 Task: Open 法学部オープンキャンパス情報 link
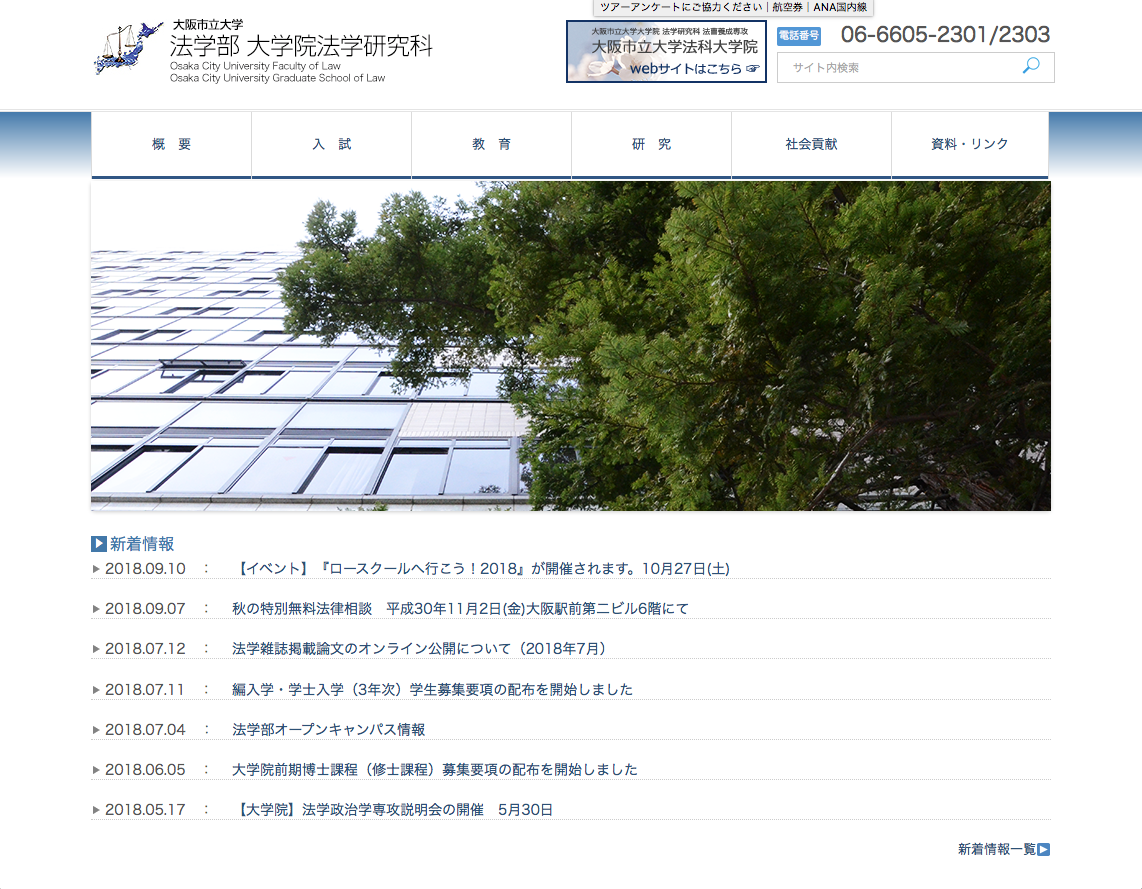328,730
